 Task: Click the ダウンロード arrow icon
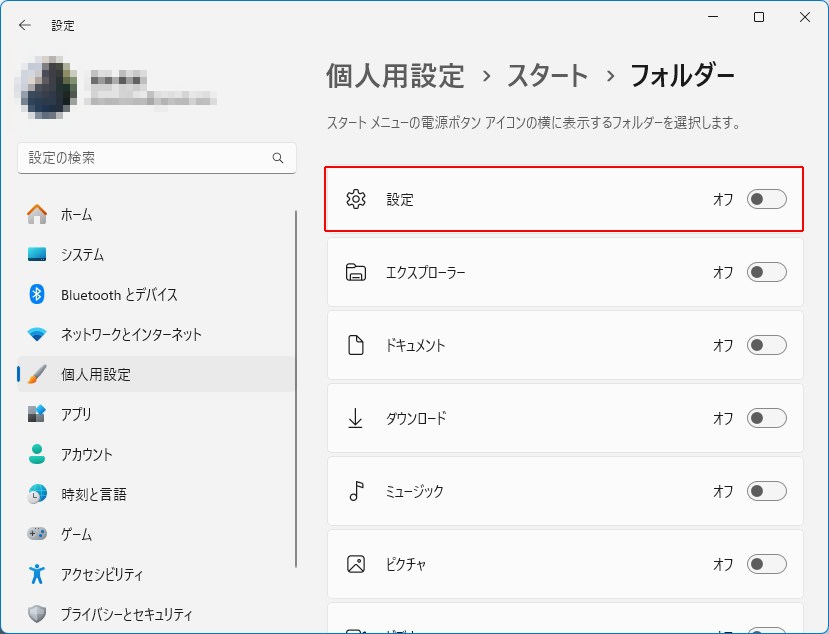(x=356, y=418)
